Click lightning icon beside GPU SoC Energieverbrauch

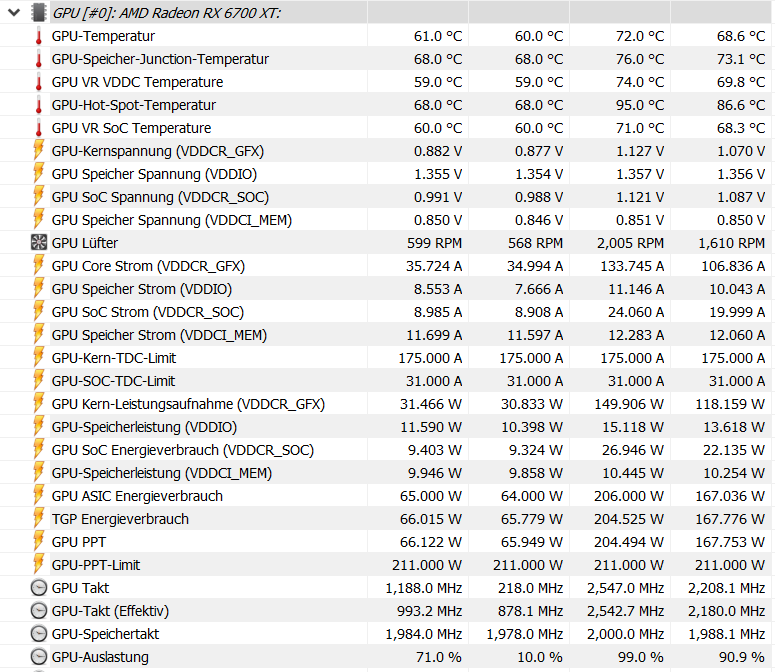(39, 449)
